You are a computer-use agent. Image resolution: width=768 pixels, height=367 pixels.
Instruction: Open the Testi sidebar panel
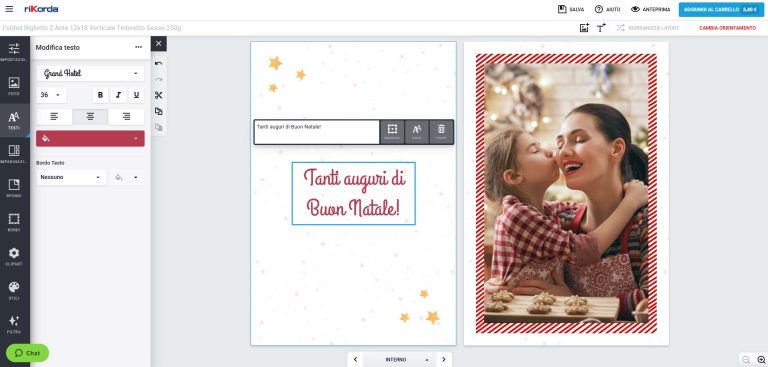(x=14, y=121)
